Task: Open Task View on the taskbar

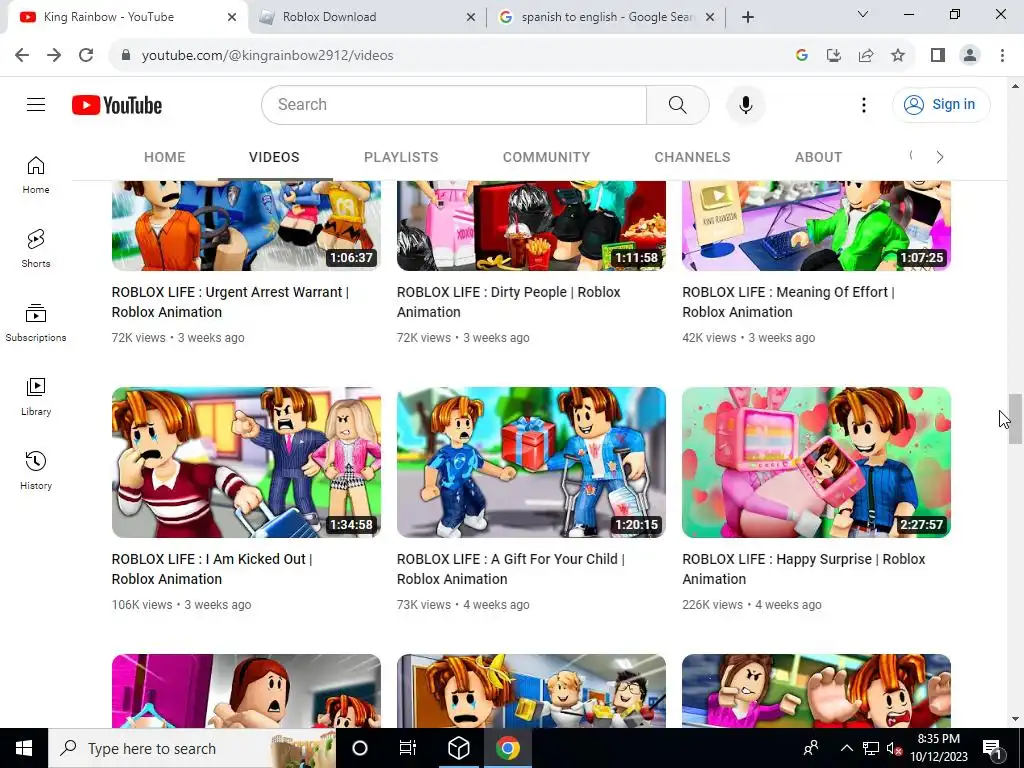Action: (408, 748)
